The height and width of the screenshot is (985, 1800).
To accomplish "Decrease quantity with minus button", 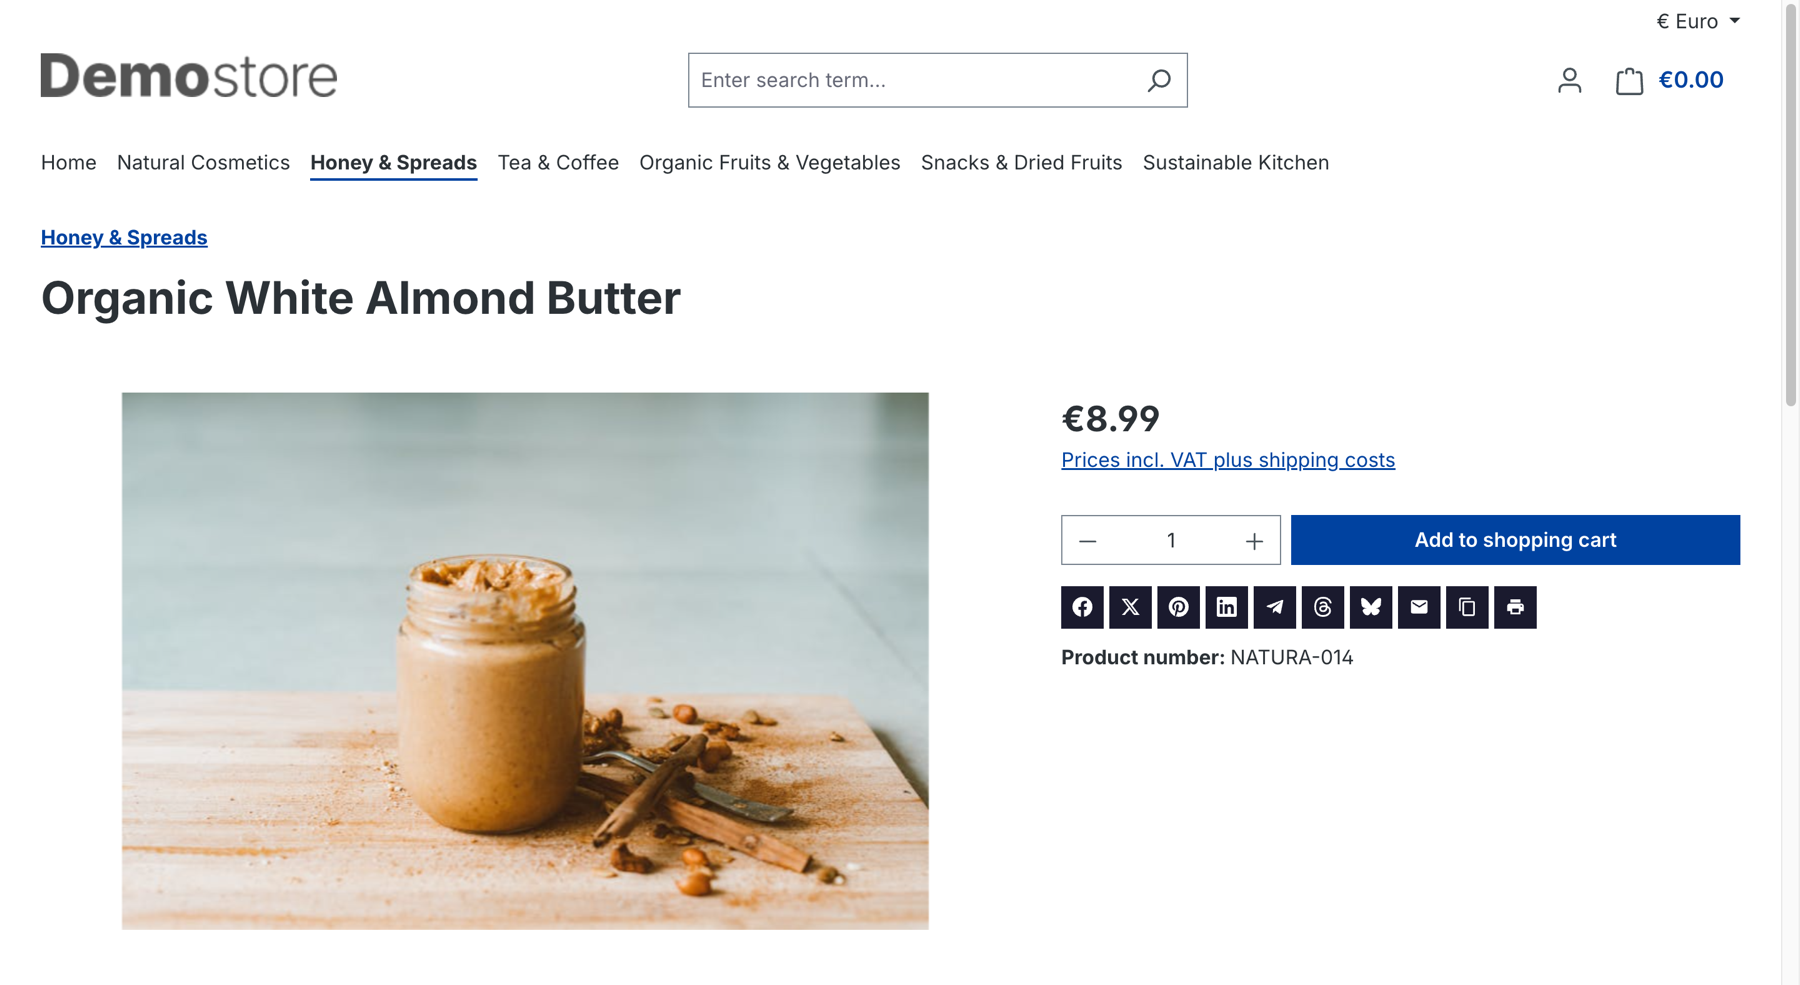I will pos(1088,541).
